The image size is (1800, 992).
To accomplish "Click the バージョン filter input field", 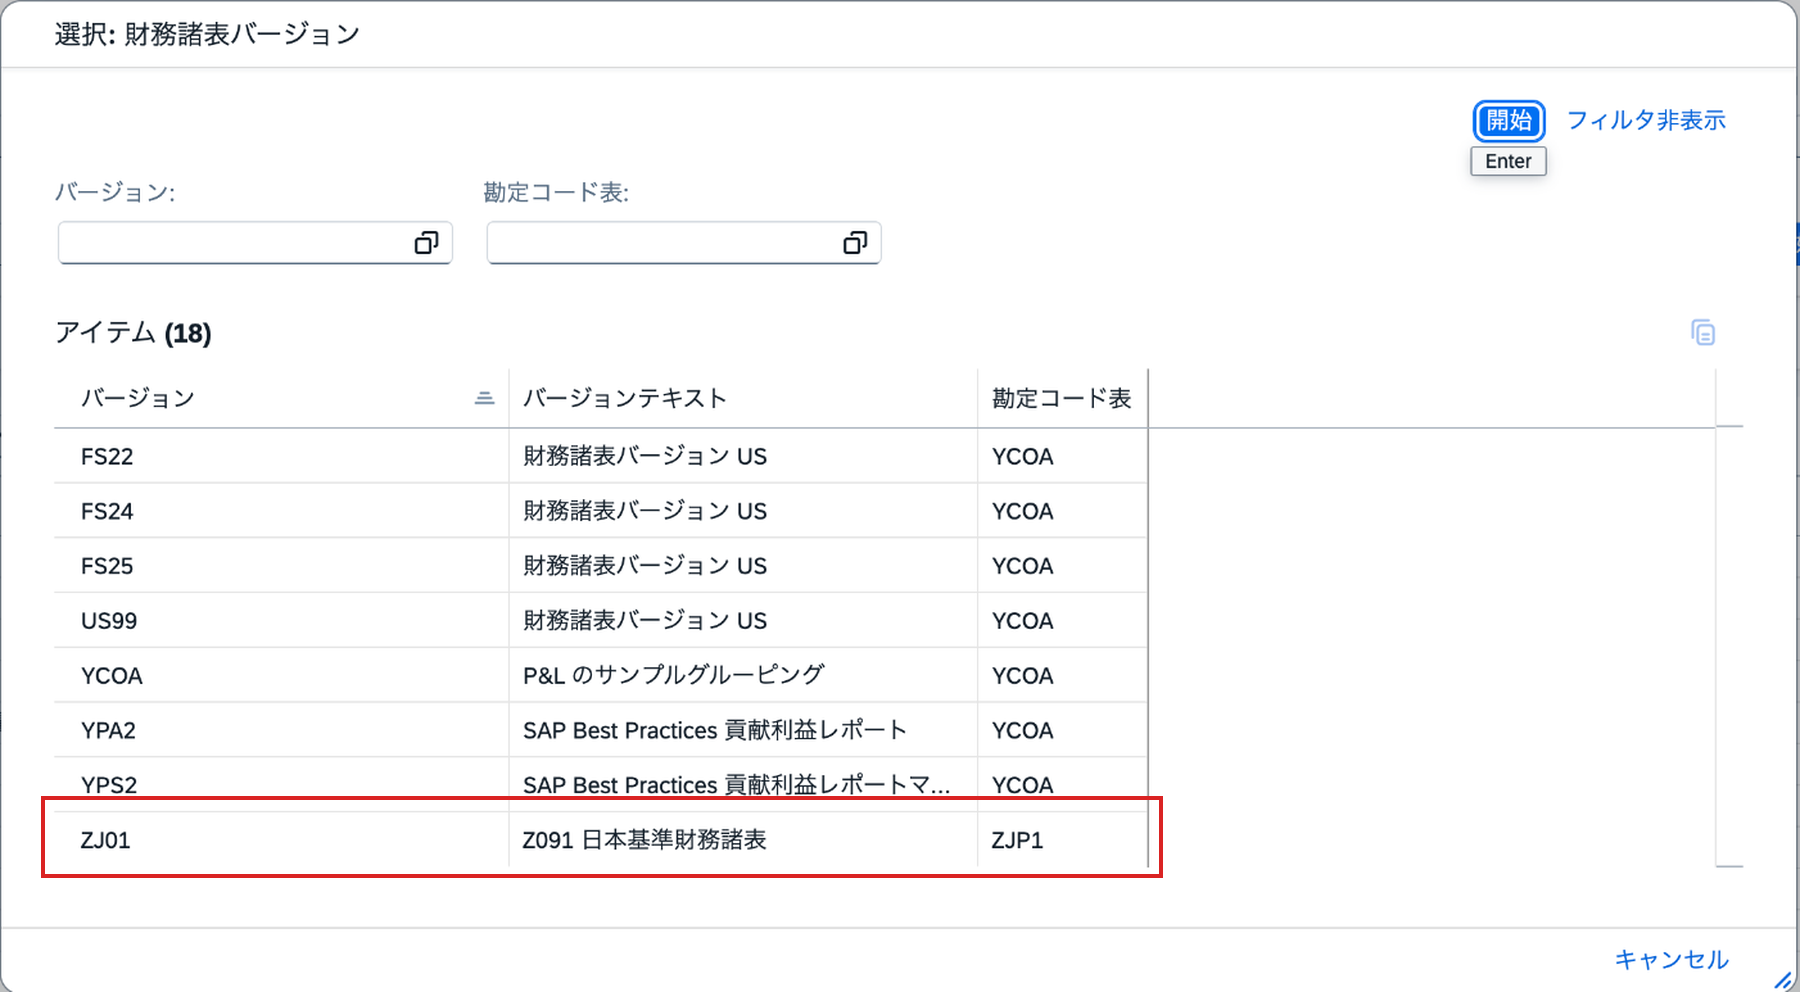I will (x=255, y=243).
